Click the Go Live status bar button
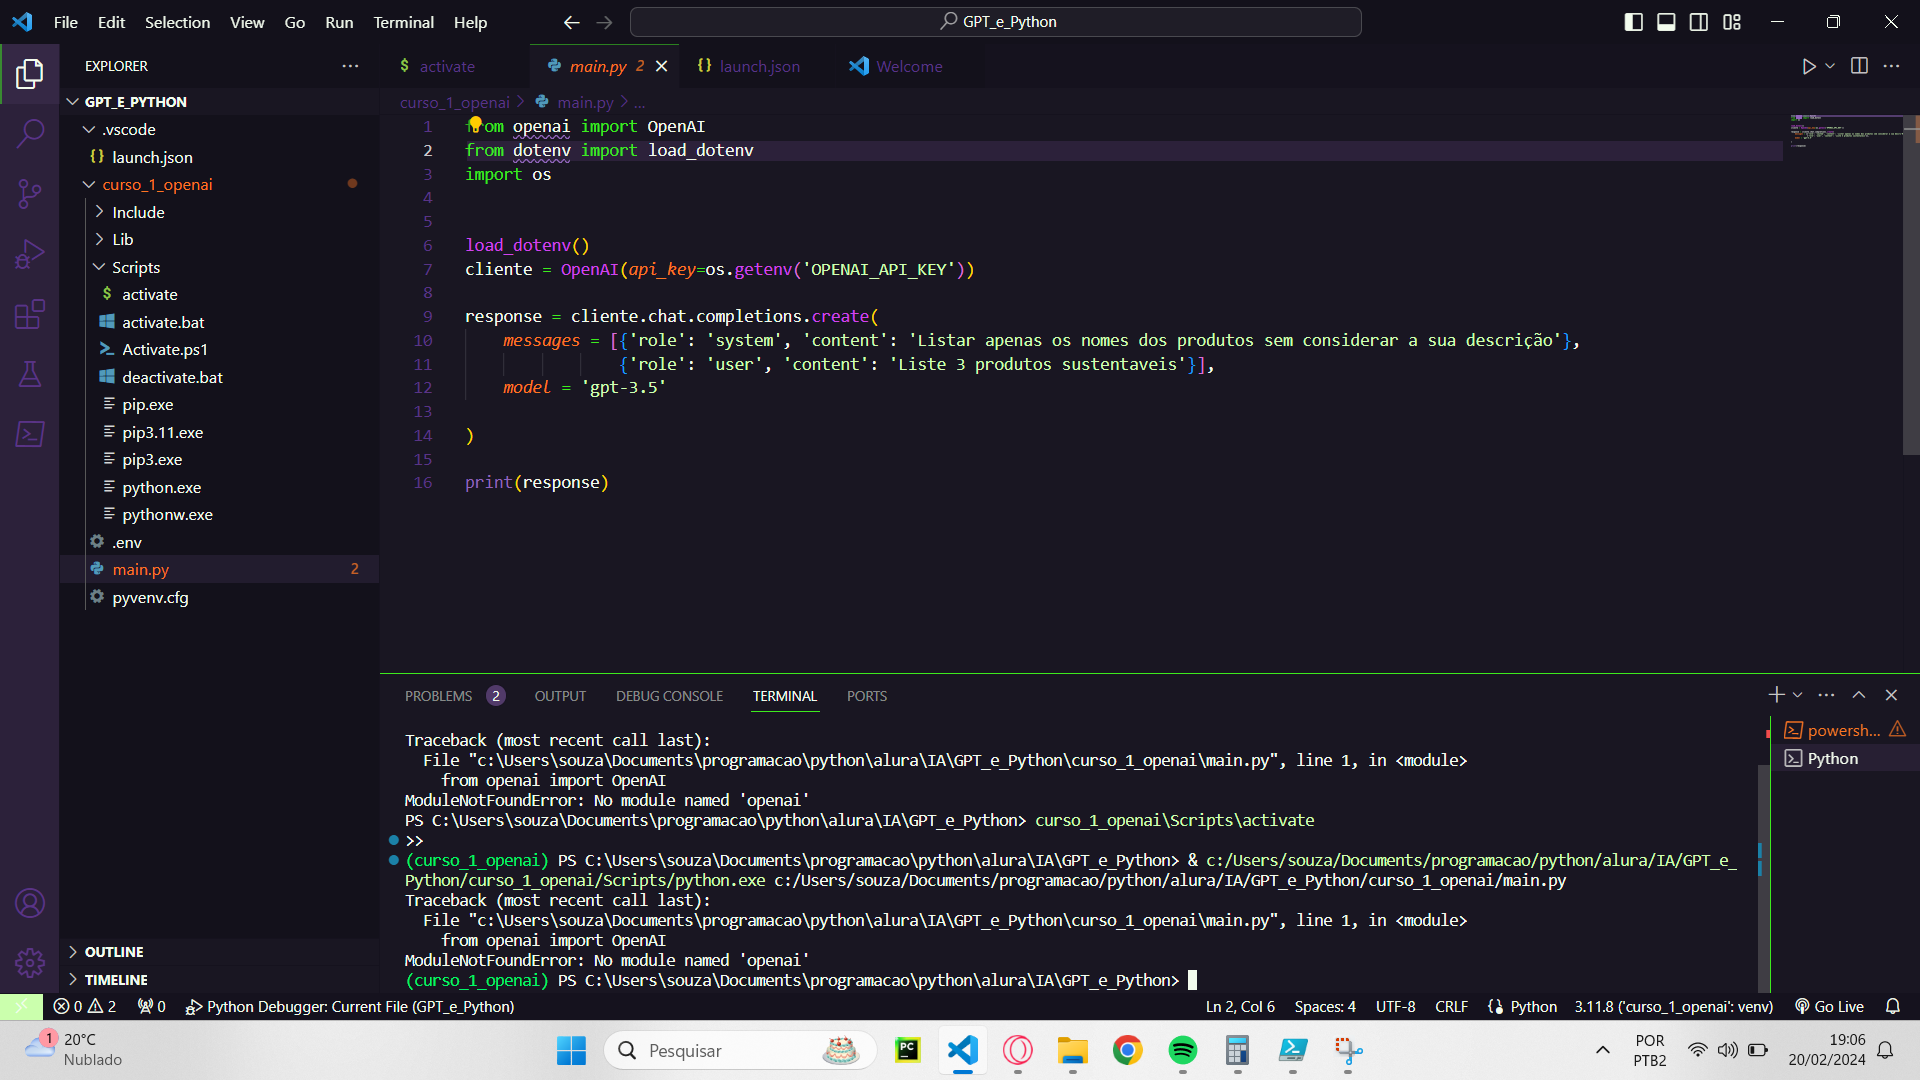 [x=1829, y=1007]
